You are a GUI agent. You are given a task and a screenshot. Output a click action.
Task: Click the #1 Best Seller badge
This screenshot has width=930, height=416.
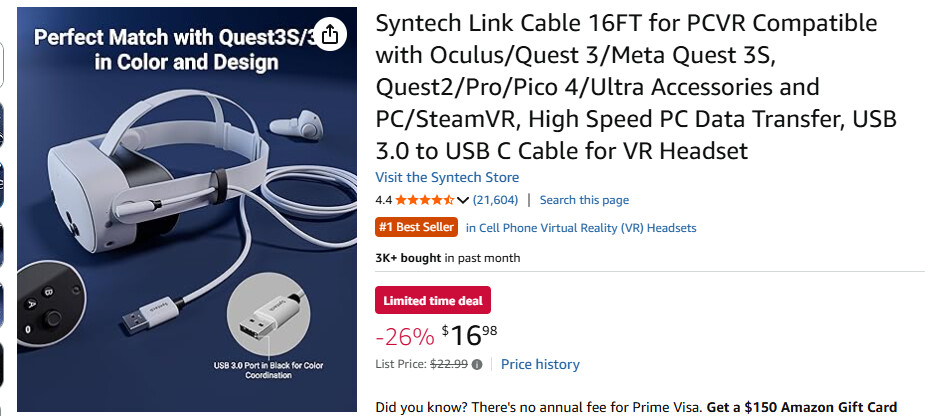click(x=416, y=227)
